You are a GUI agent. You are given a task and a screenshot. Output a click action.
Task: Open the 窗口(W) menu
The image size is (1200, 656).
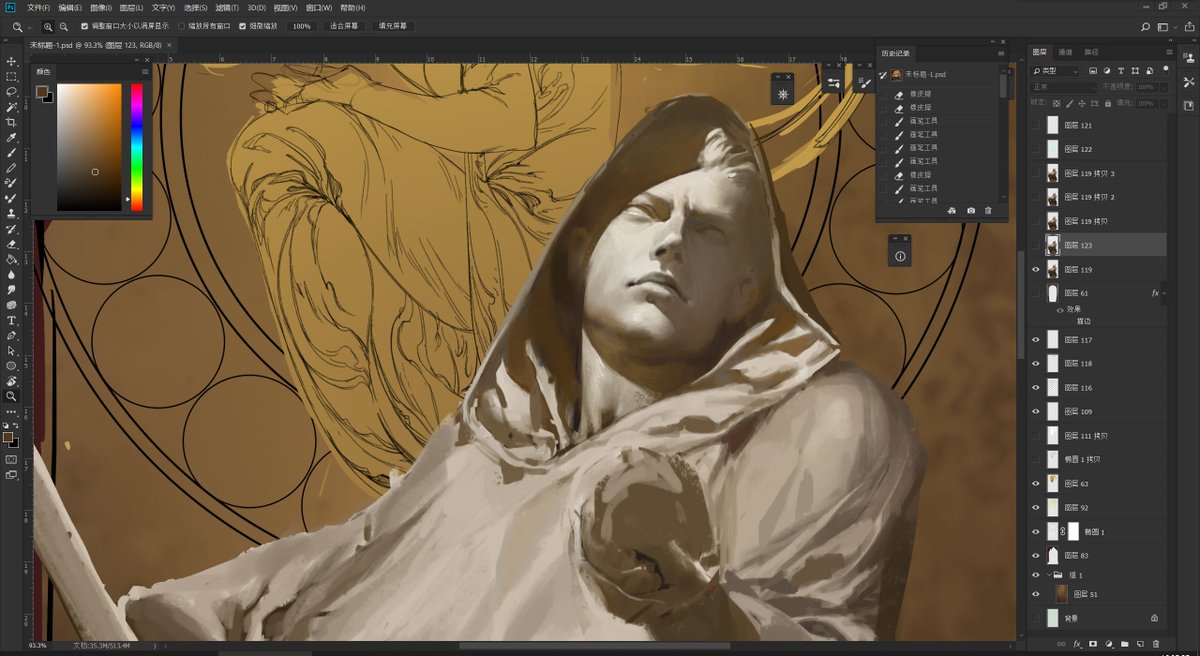[319, 7]
